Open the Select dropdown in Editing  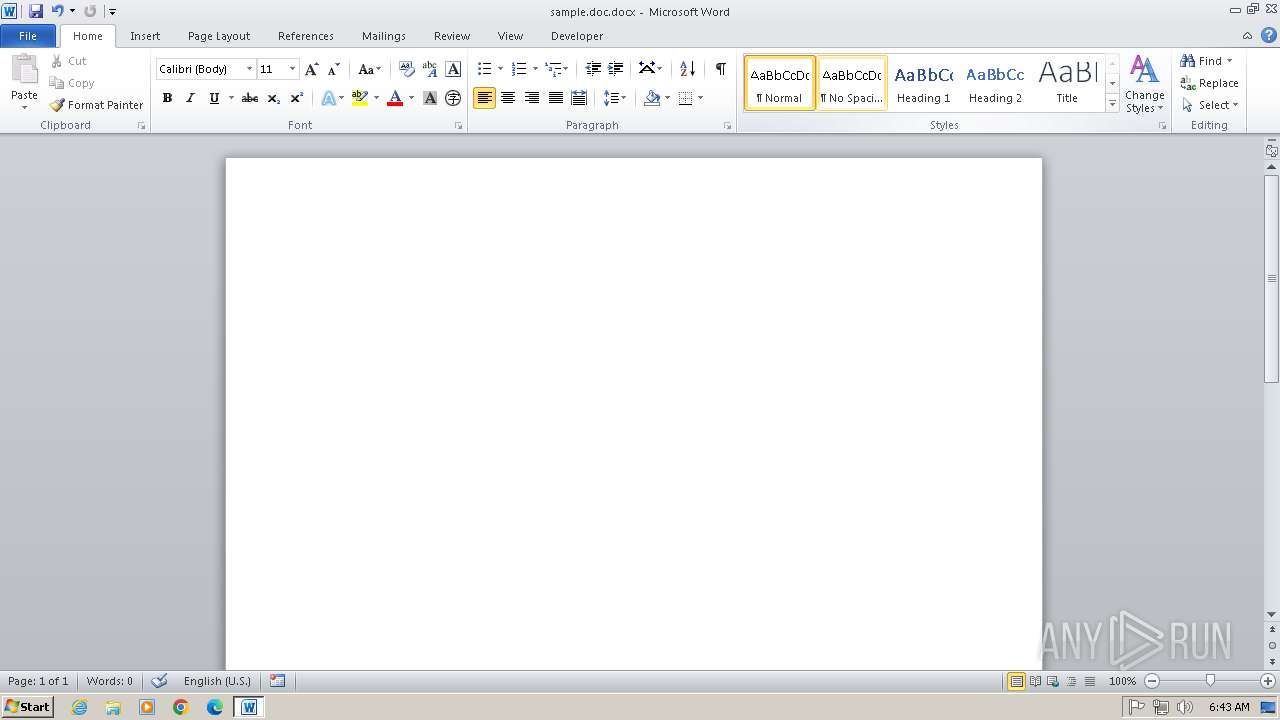[1211, 105]
